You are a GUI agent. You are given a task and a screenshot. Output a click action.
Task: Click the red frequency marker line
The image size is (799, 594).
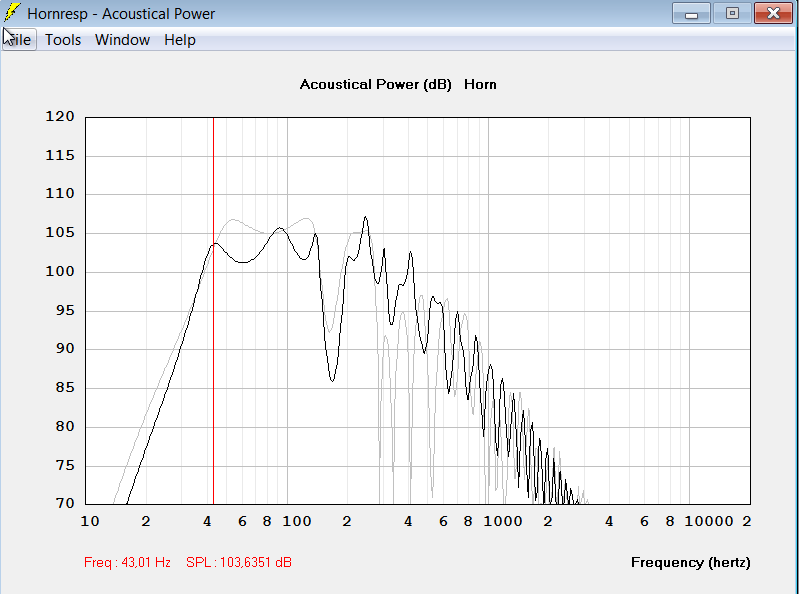[214, 311]
